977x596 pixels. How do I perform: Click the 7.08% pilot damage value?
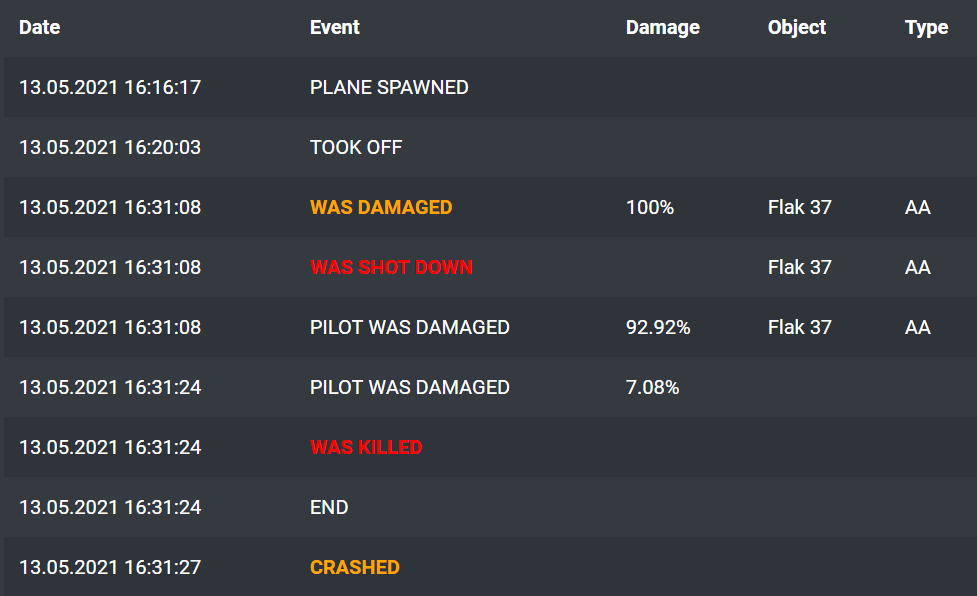coord(653,387)
